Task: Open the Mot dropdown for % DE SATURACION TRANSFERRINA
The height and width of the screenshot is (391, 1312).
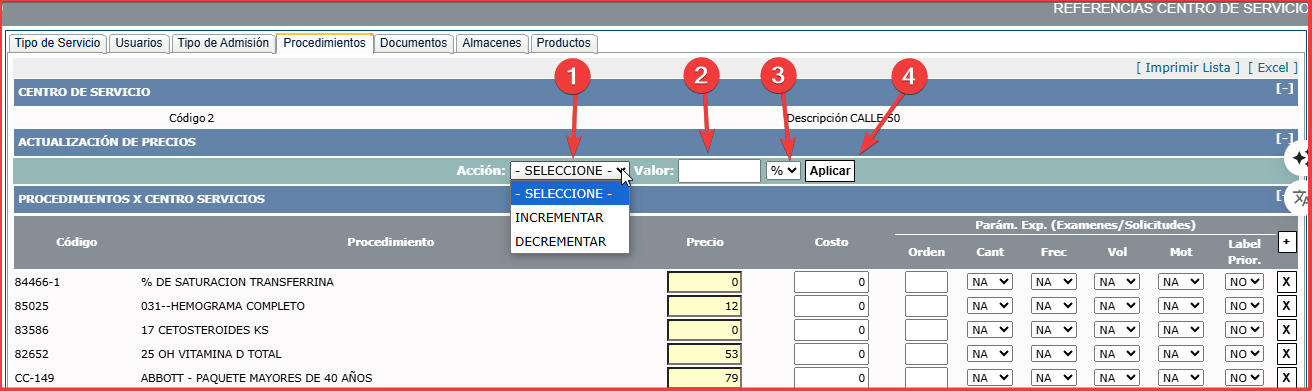Action: (x=1181, y=282)
